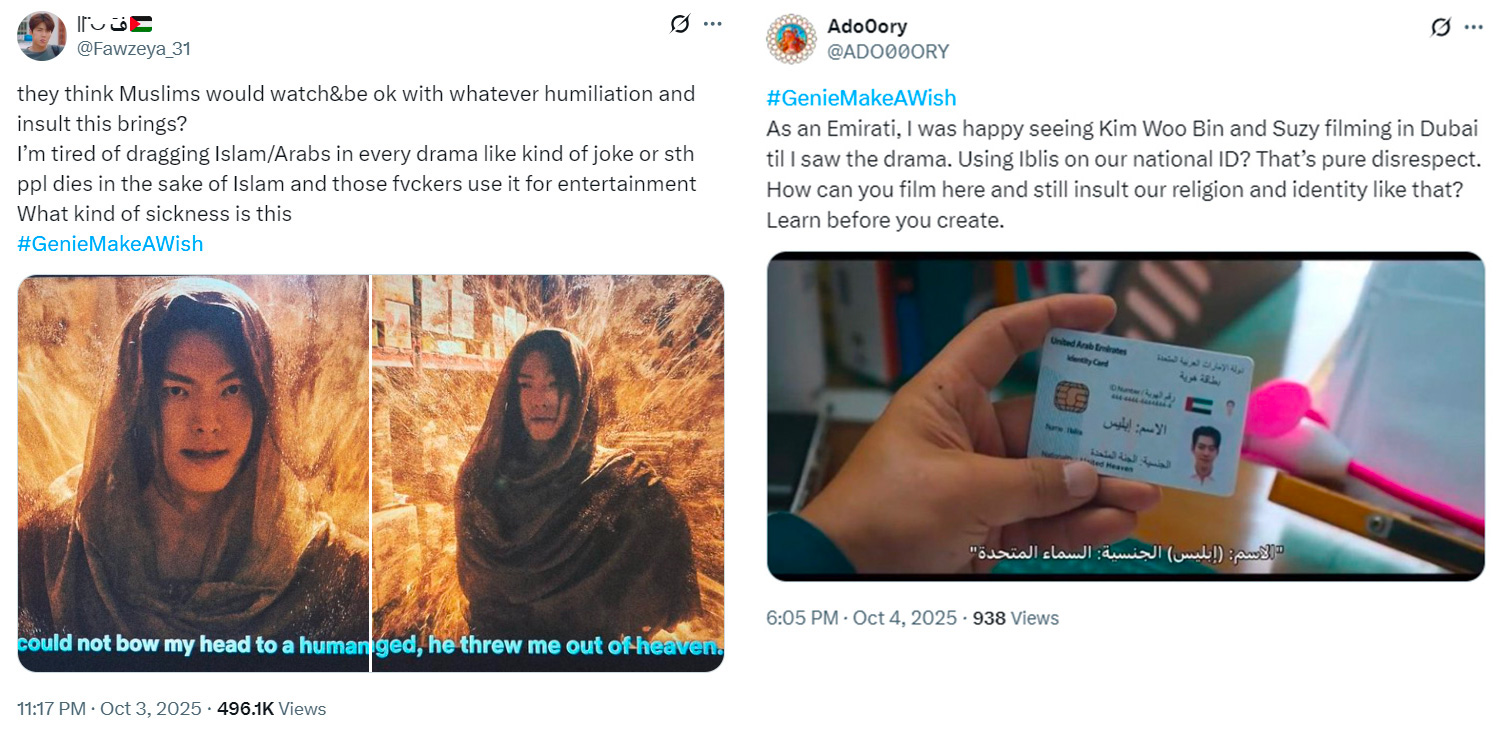Click the Grok icon on Ado0ory's tweet
The height and width of the screenshot is (733, 1500).
pos(1441,27)
